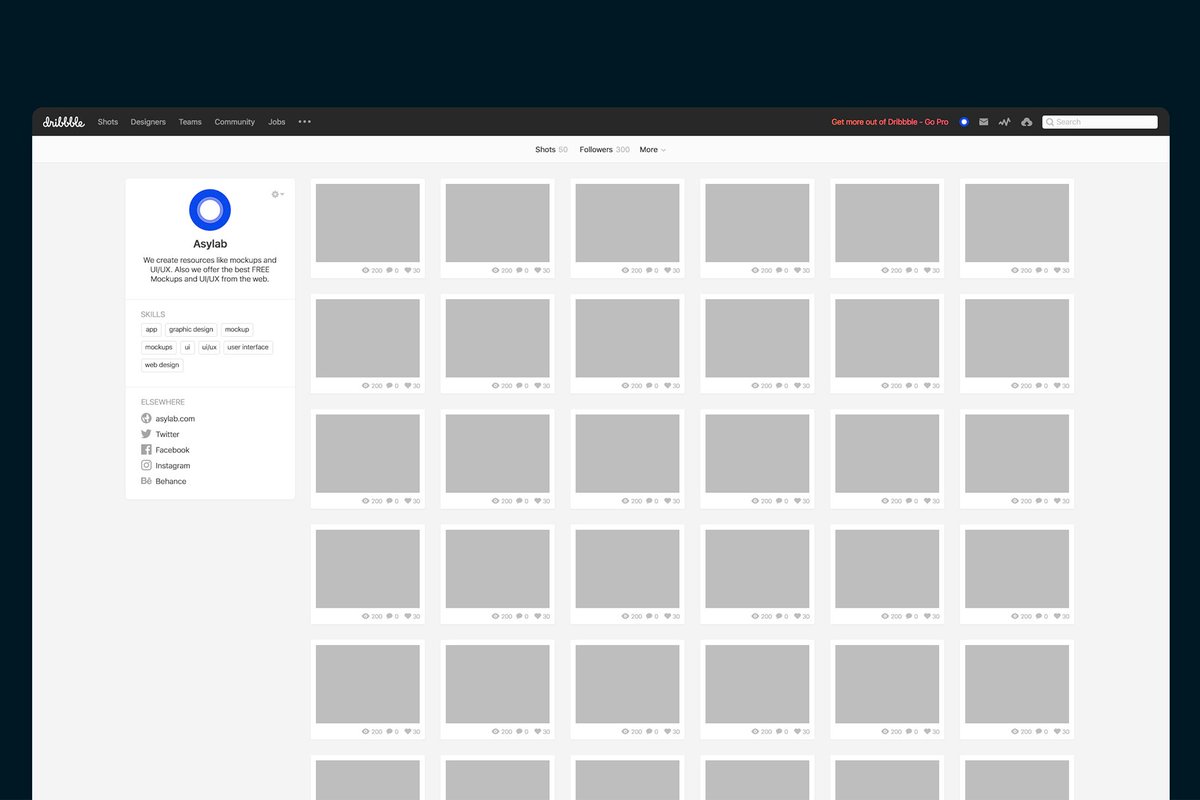Screen dimensions: 1200x800
Task: Open the three-dot overflow menu in the nav bar
Action: (305, 122)
